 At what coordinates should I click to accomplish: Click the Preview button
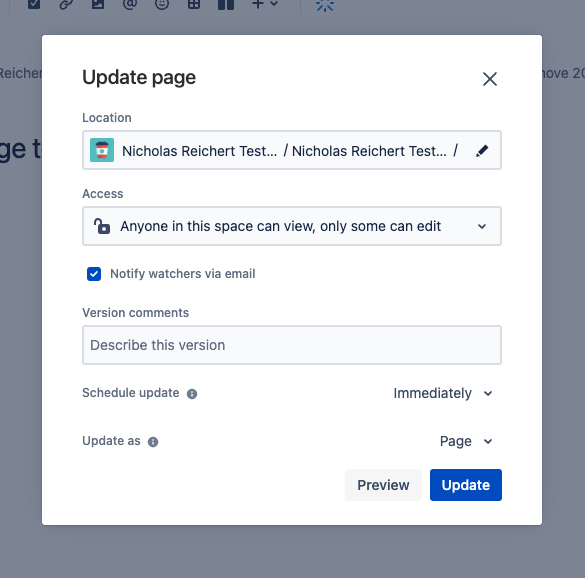[383, 485]
